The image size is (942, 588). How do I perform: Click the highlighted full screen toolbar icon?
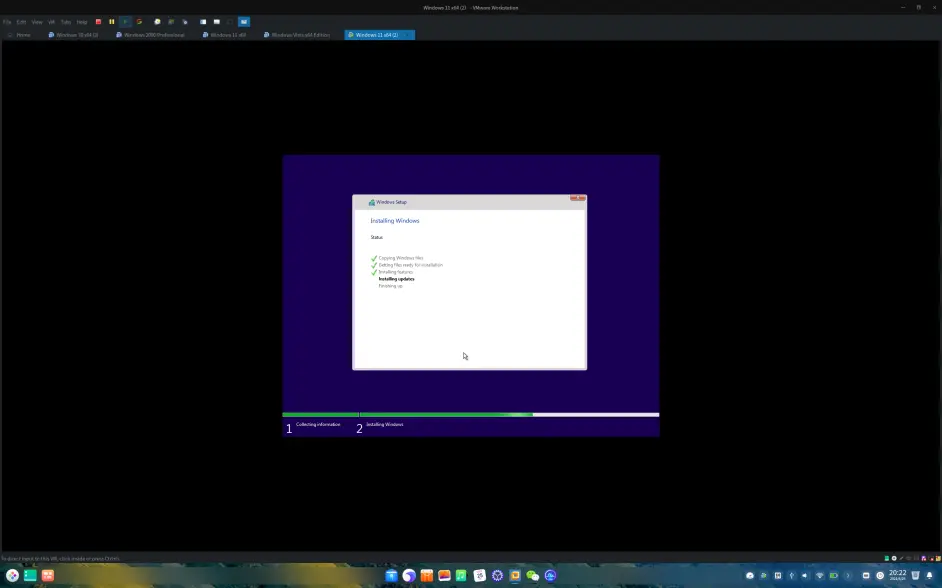[244, 22]
